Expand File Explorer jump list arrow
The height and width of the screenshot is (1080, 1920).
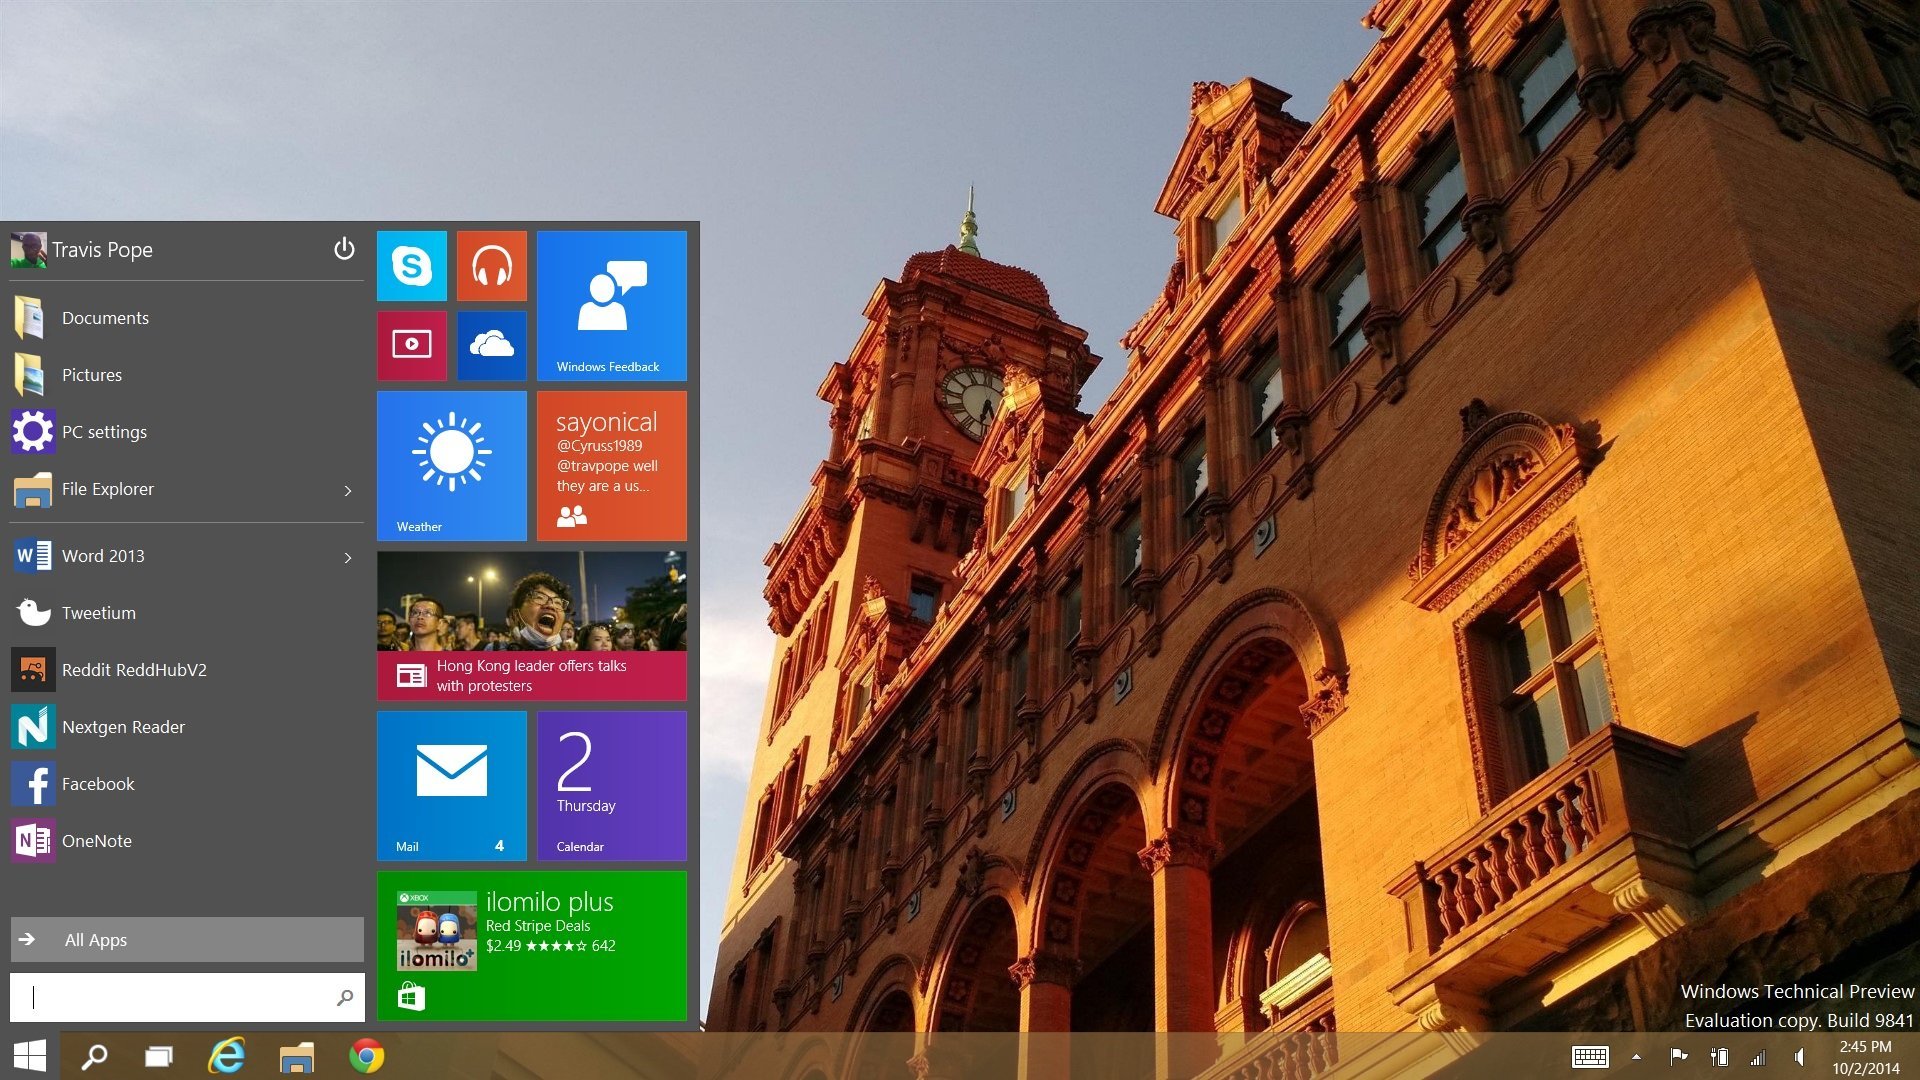pyautogui.click(x=348, y=490)
